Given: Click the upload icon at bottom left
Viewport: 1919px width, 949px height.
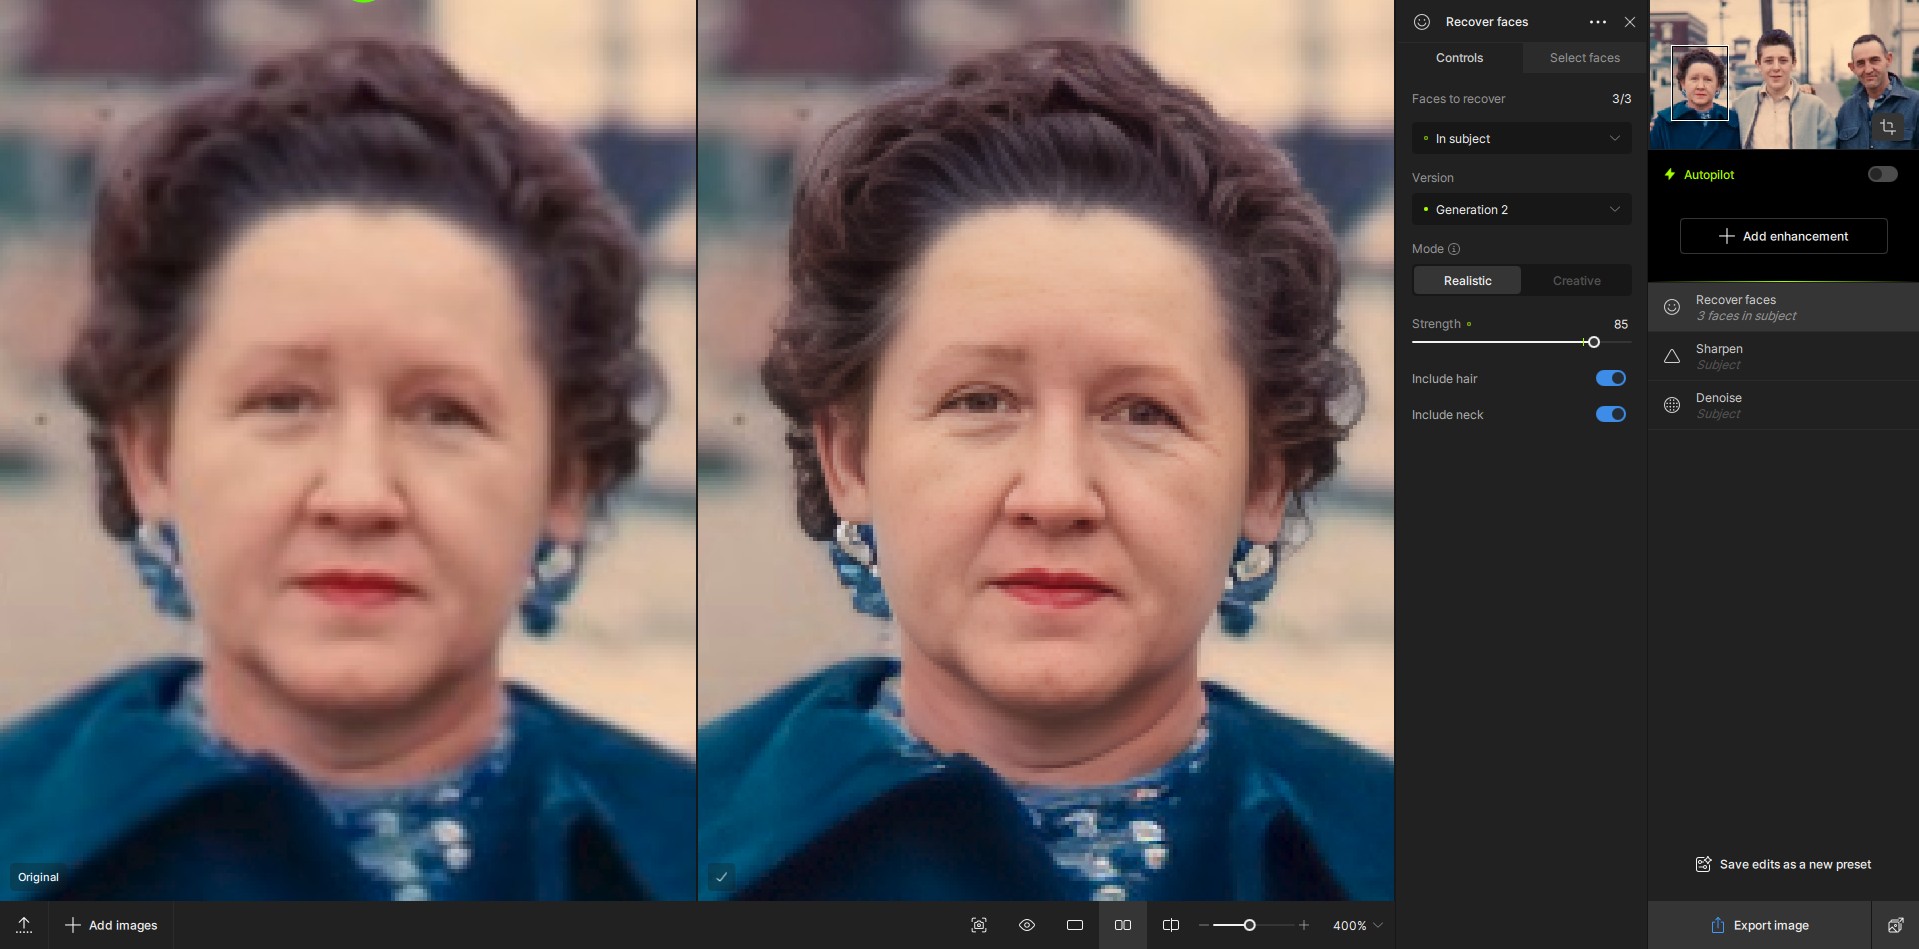Looking at the screenshot, I should point(24,925).
